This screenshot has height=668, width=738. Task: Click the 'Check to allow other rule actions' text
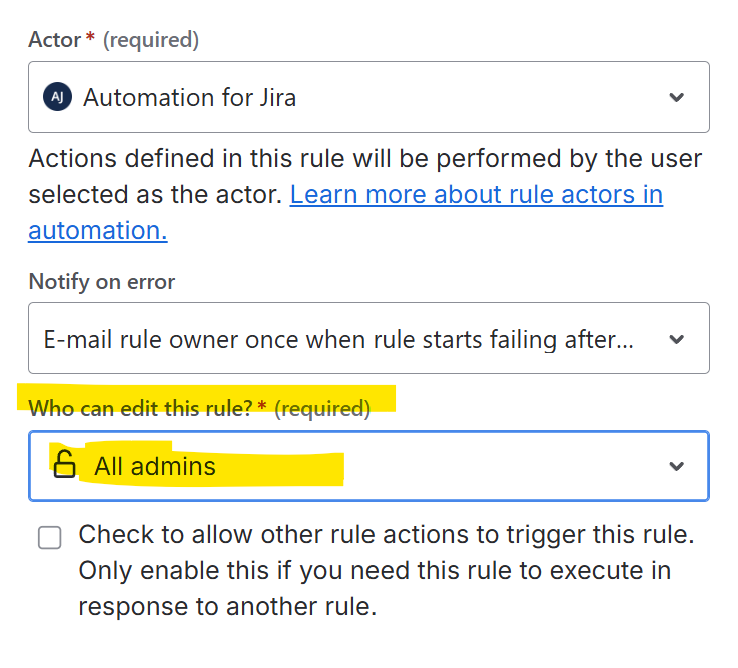click(386, 570)
